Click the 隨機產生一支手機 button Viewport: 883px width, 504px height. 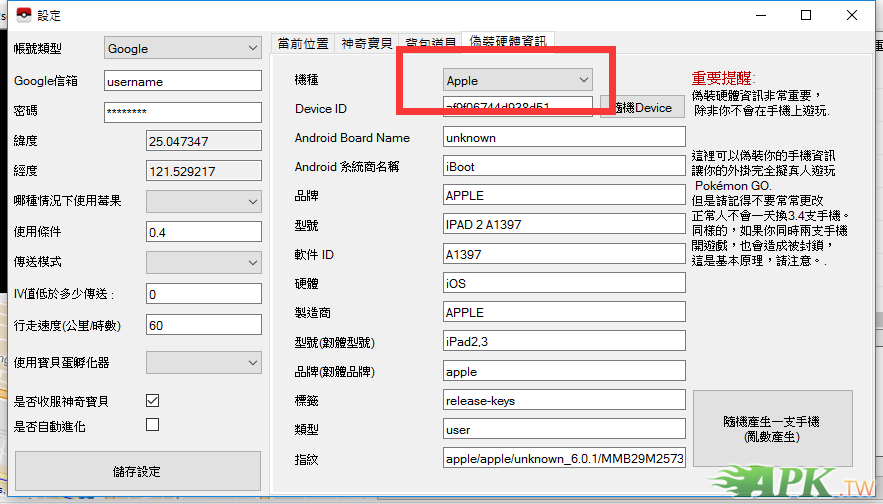click(x=773, y=429)
